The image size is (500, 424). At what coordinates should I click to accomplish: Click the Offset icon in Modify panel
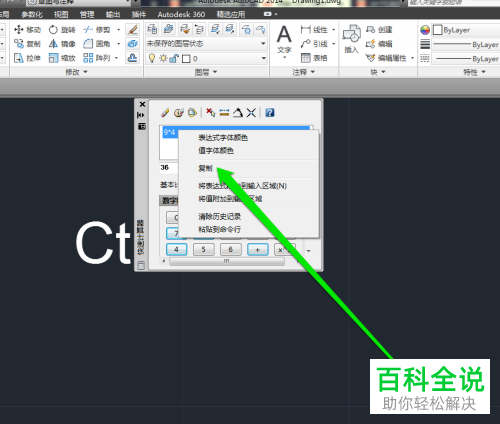[x=133, y=58]
